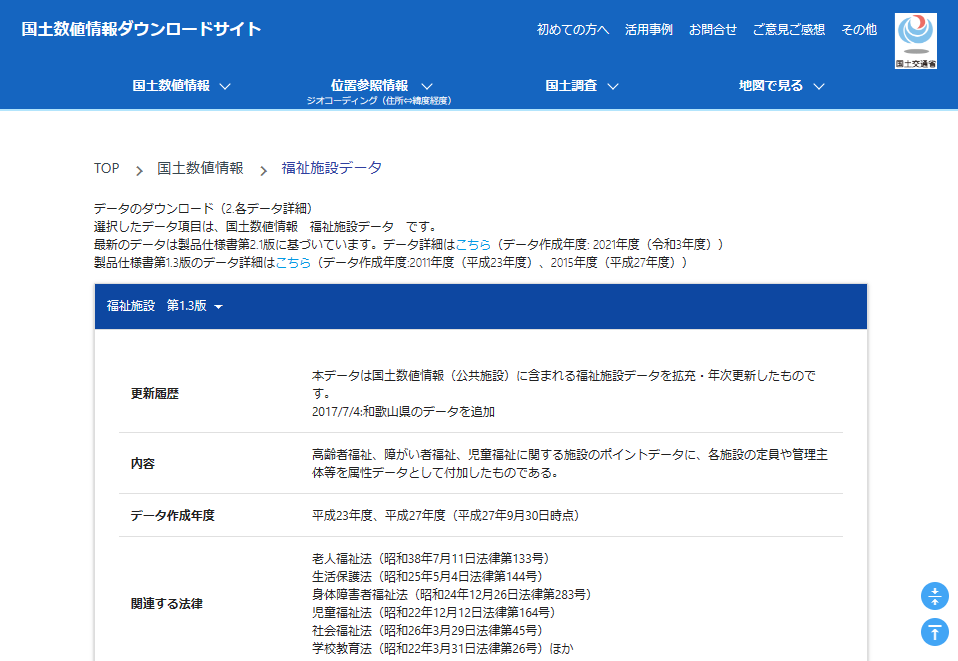Click the scroll-to-top round arrow button

tap(934, 632)
